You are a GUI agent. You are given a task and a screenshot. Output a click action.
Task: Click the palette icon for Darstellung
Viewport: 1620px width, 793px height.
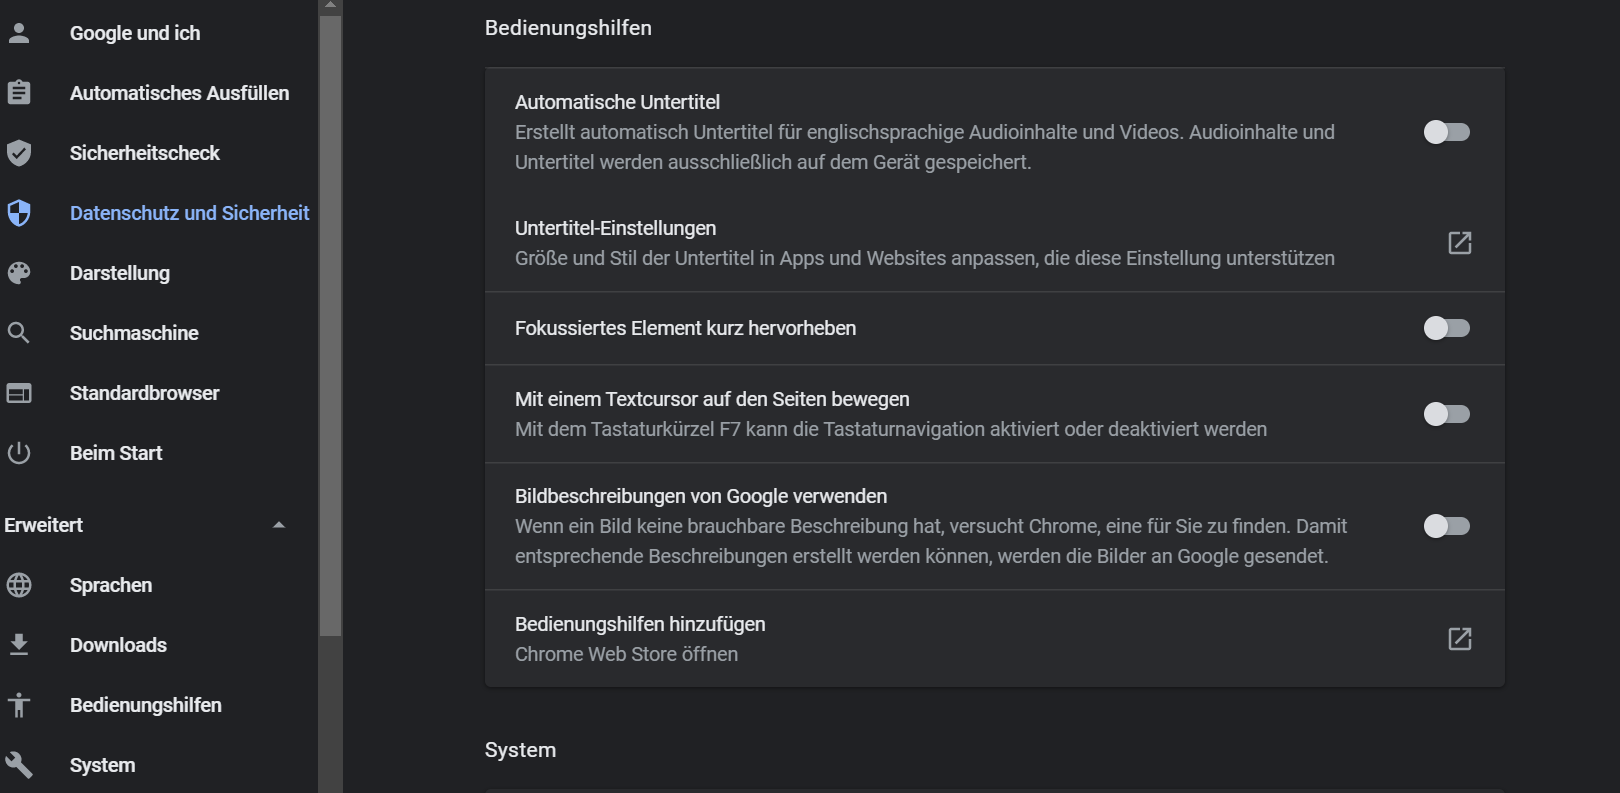(x=19, y=273)
